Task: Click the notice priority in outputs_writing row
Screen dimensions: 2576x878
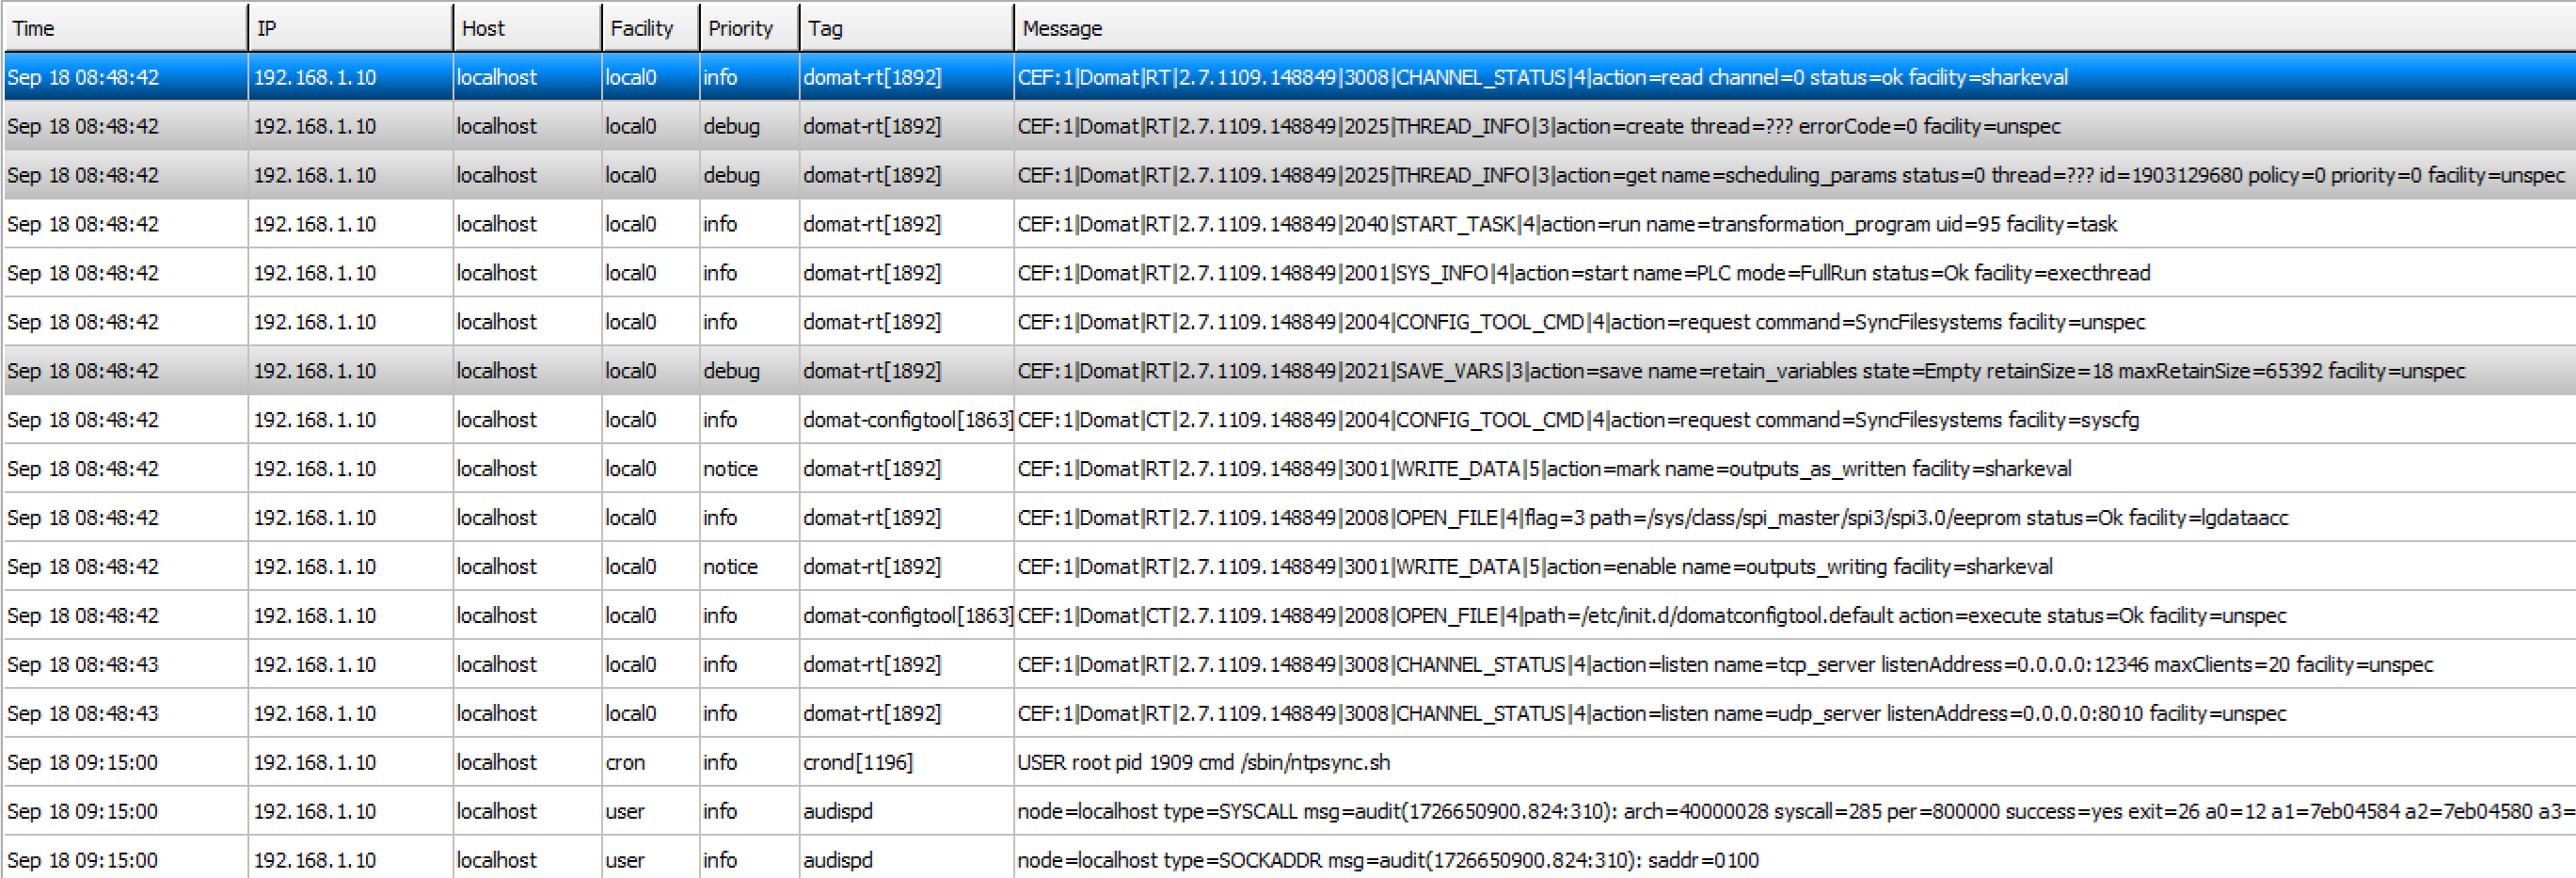Action: [x=730, y=567]
